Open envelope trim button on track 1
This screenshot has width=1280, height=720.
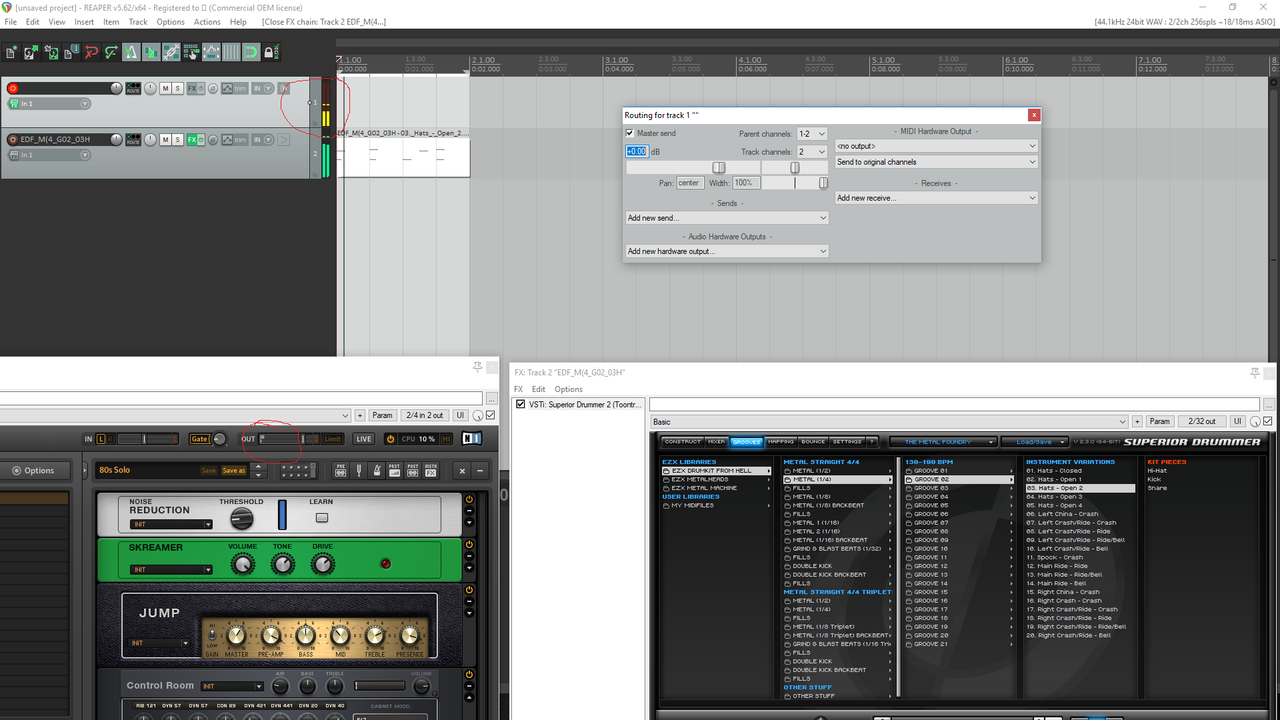(x=234, y=88)
